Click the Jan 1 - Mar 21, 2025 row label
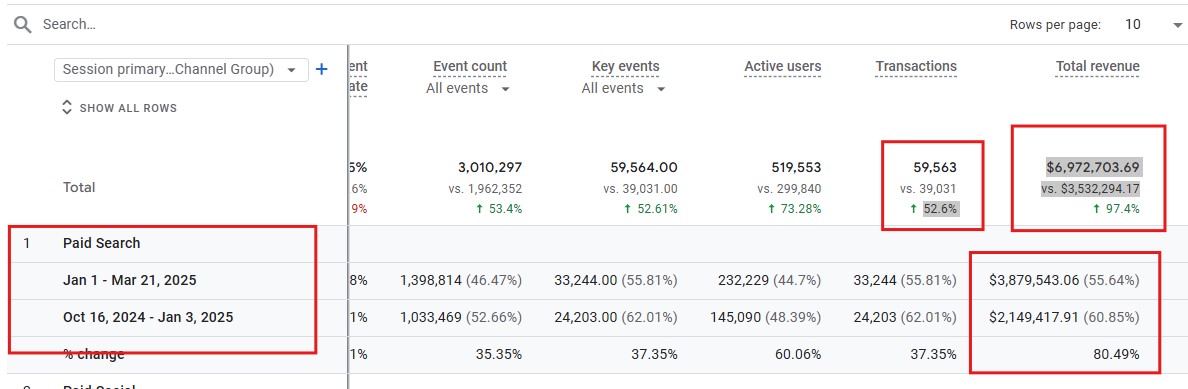1188x389 pixels. (x=130, y=281)
